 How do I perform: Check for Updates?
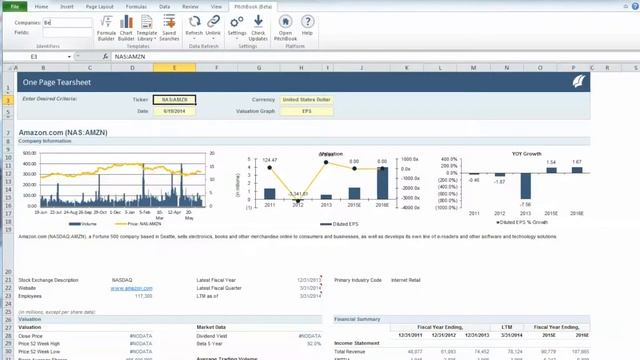tap(258, 28)
